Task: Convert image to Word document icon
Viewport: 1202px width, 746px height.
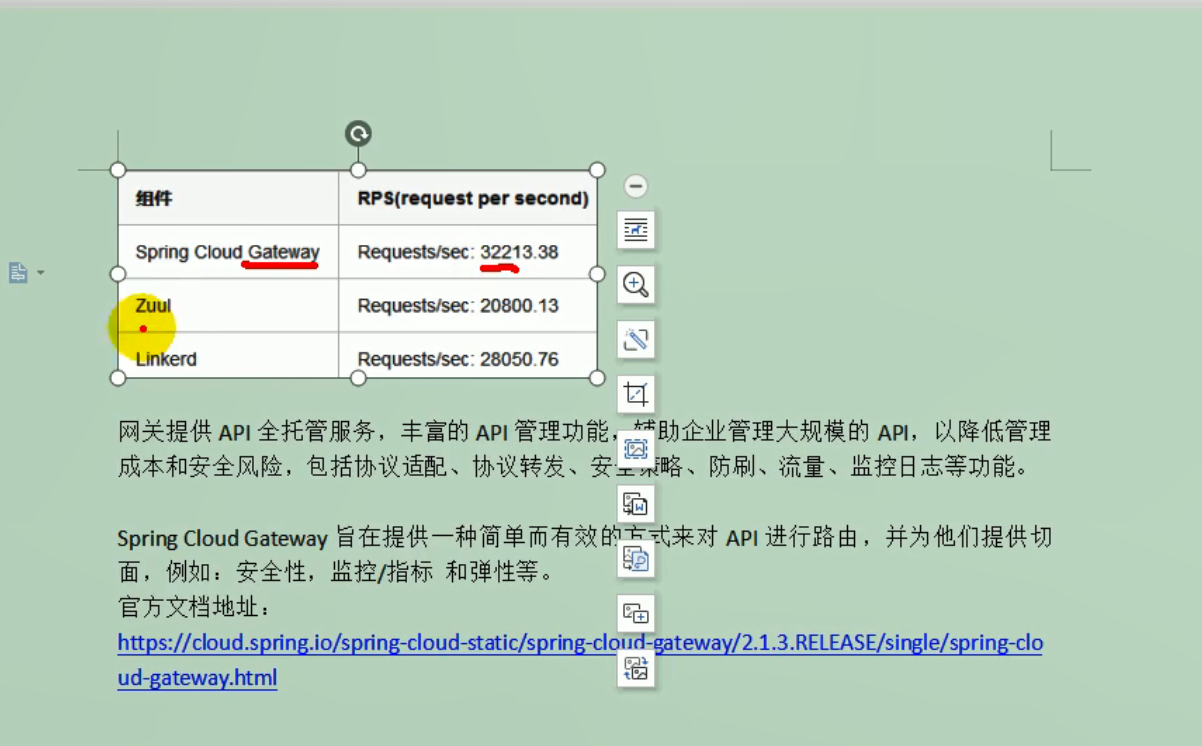Action: click(636, 503)
